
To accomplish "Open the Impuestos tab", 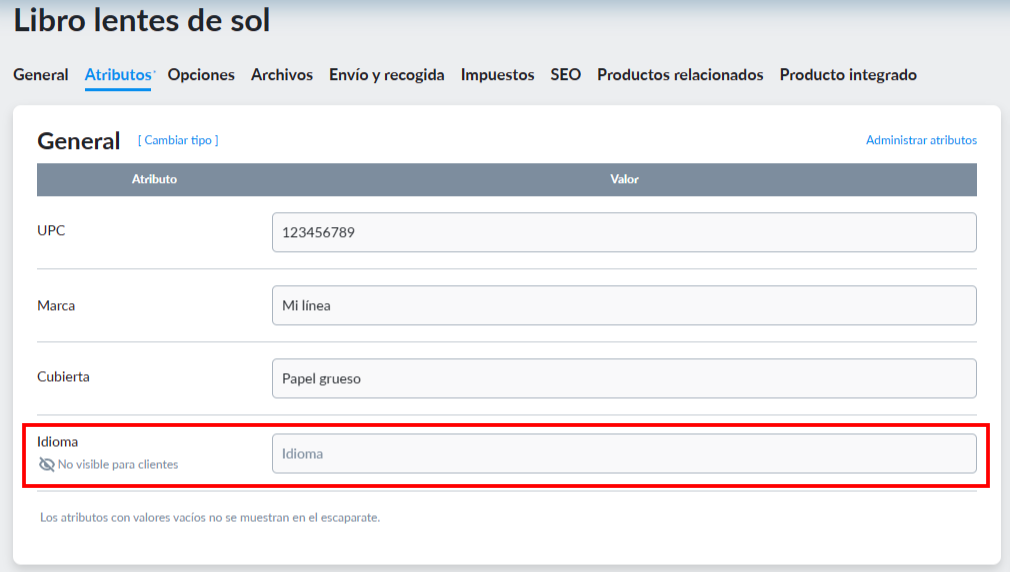I will click(497, 75).
